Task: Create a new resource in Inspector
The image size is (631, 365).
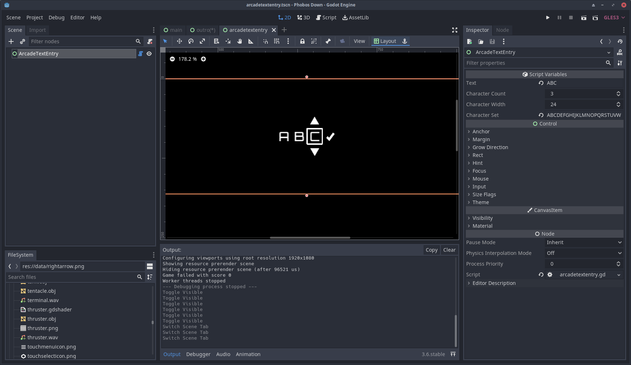Action: pyautogui.click(x=469, y=41)
